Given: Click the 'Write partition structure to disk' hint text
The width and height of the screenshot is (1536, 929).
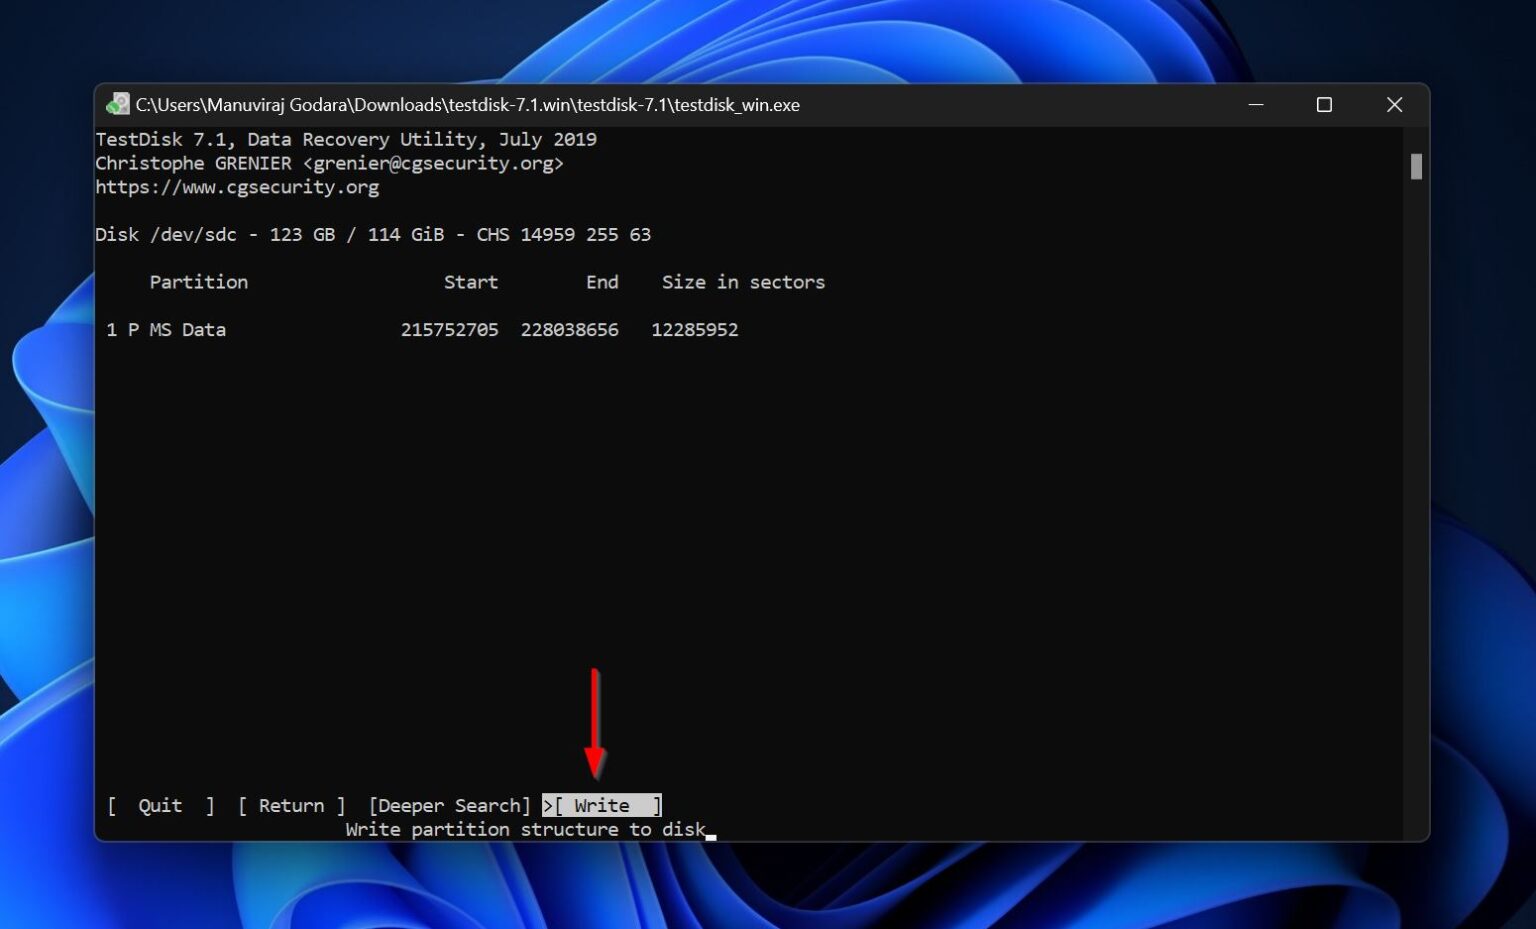Looking at the screenshot, I should (x=525, y=829).
